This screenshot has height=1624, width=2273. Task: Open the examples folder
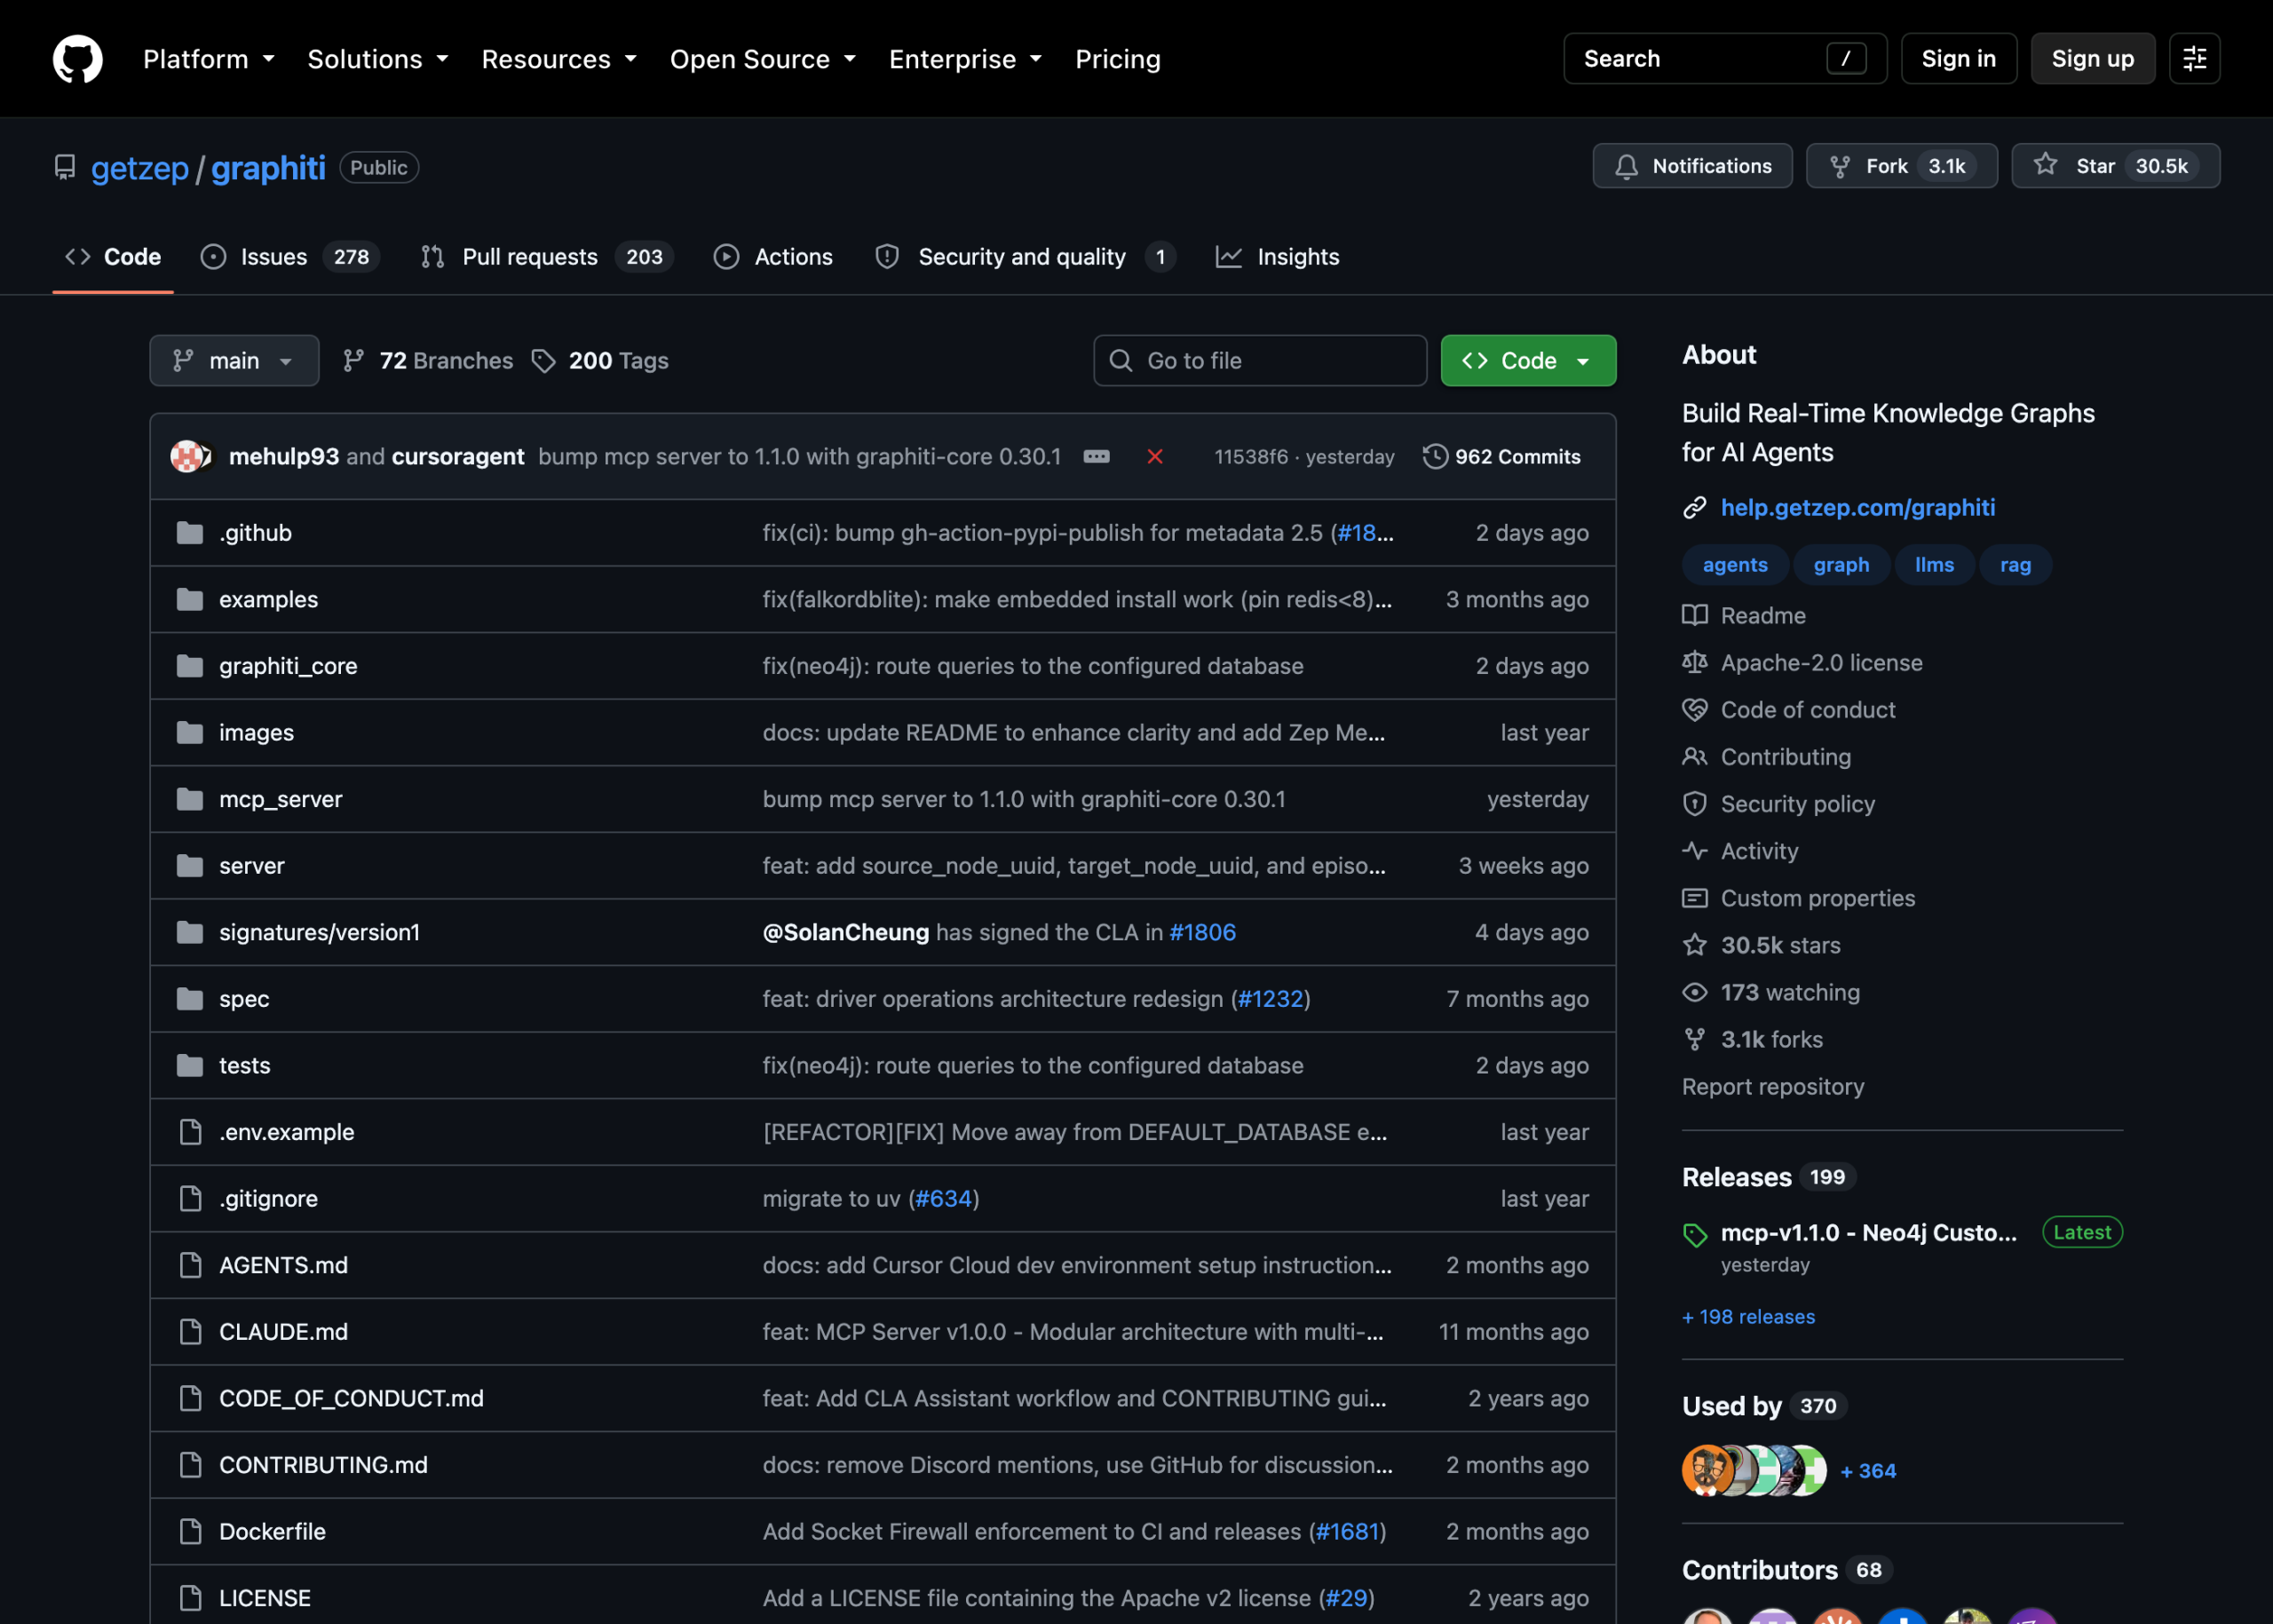(x=268, y=600)
